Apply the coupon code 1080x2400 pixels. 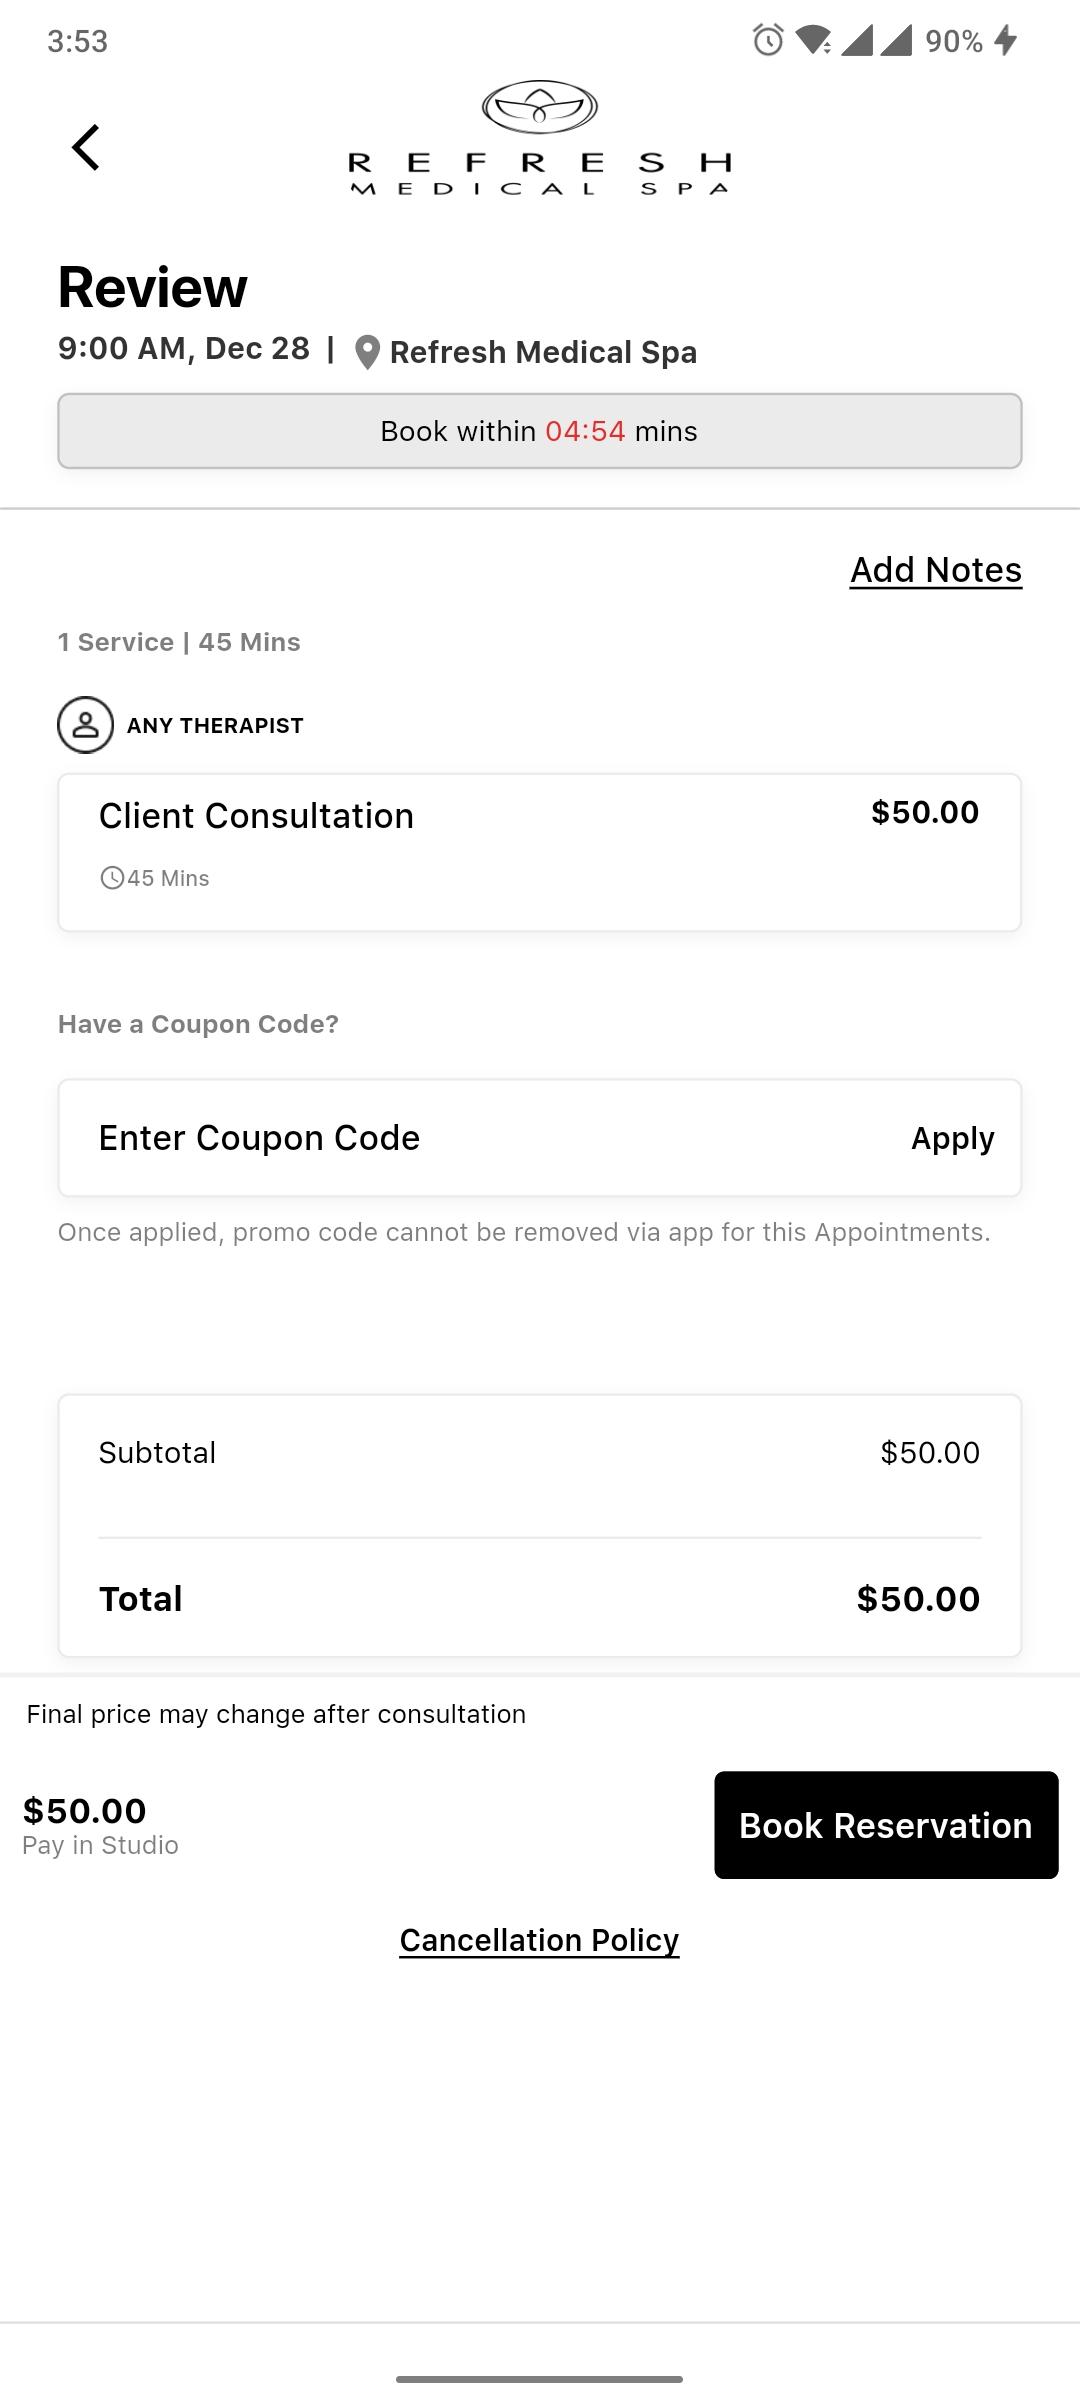point(952,1138)
